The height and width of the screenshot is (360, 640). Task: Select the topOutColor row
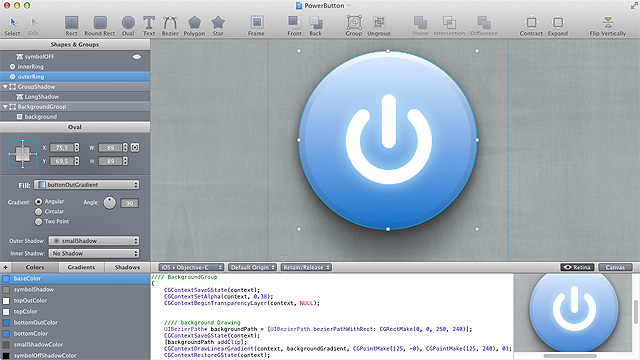75,301
